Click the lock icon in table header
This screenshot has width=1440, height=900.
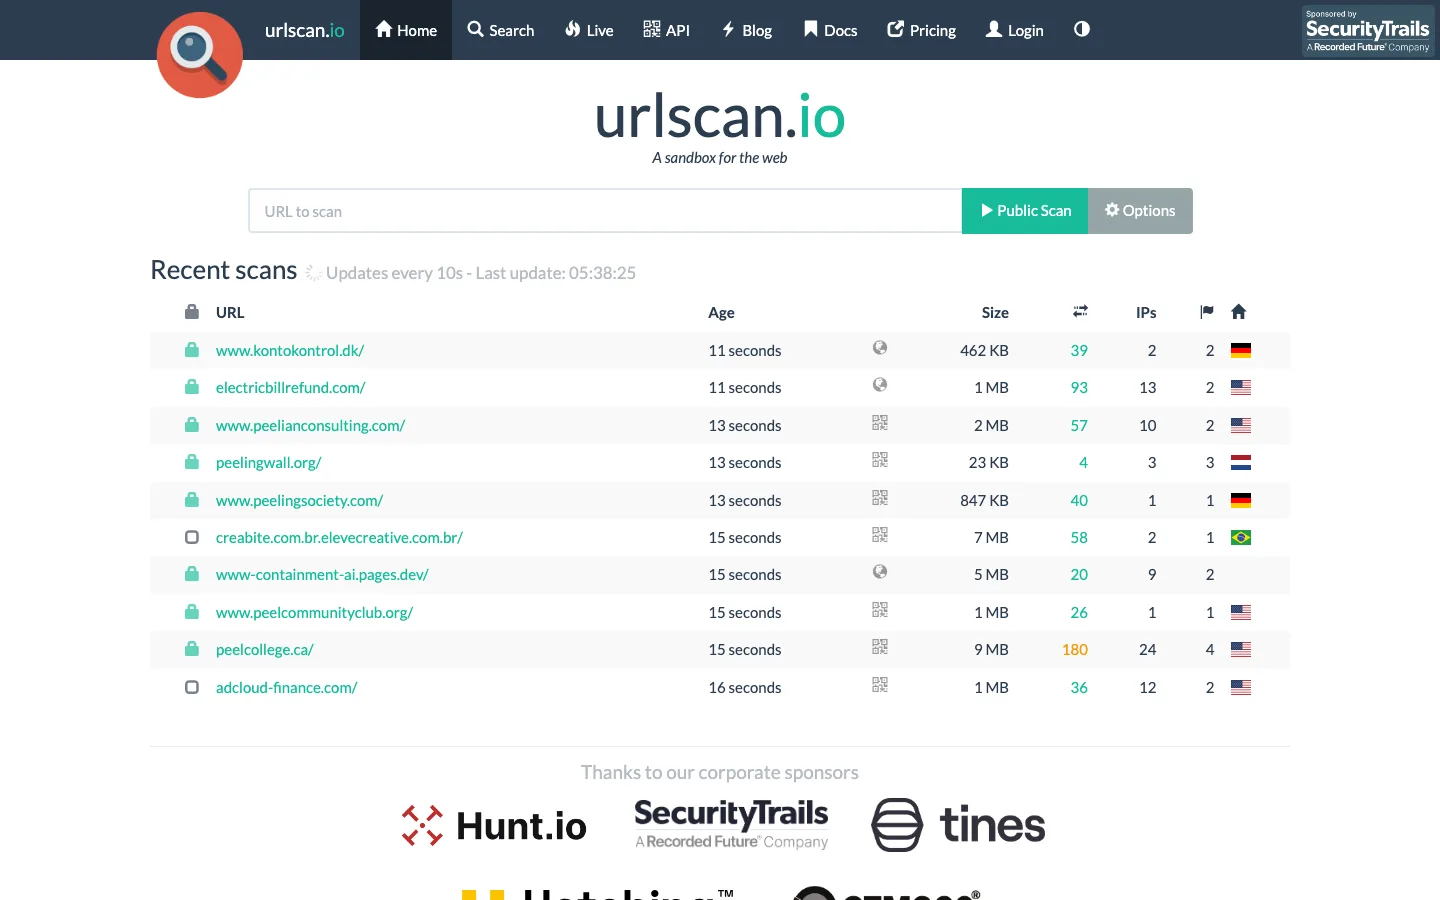point(192,312)
